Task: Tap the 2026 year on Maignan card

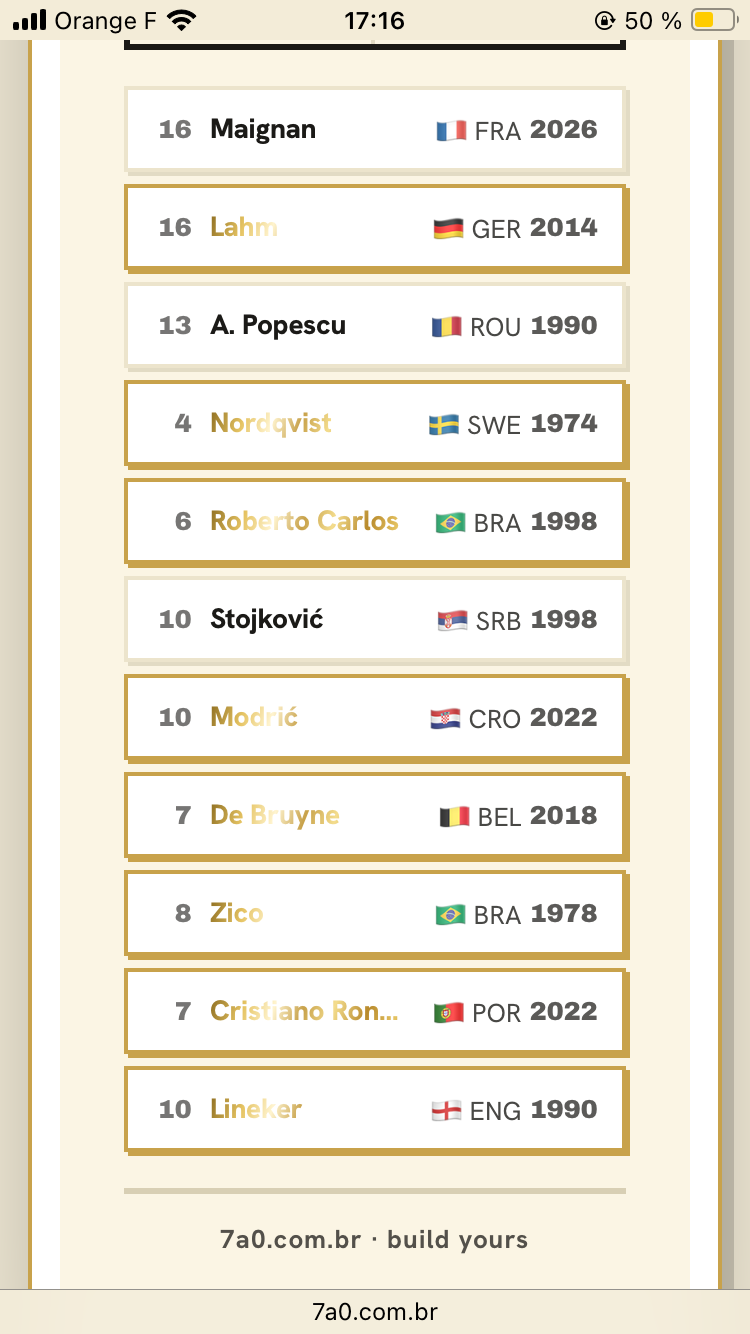Action: pos(564,129)
